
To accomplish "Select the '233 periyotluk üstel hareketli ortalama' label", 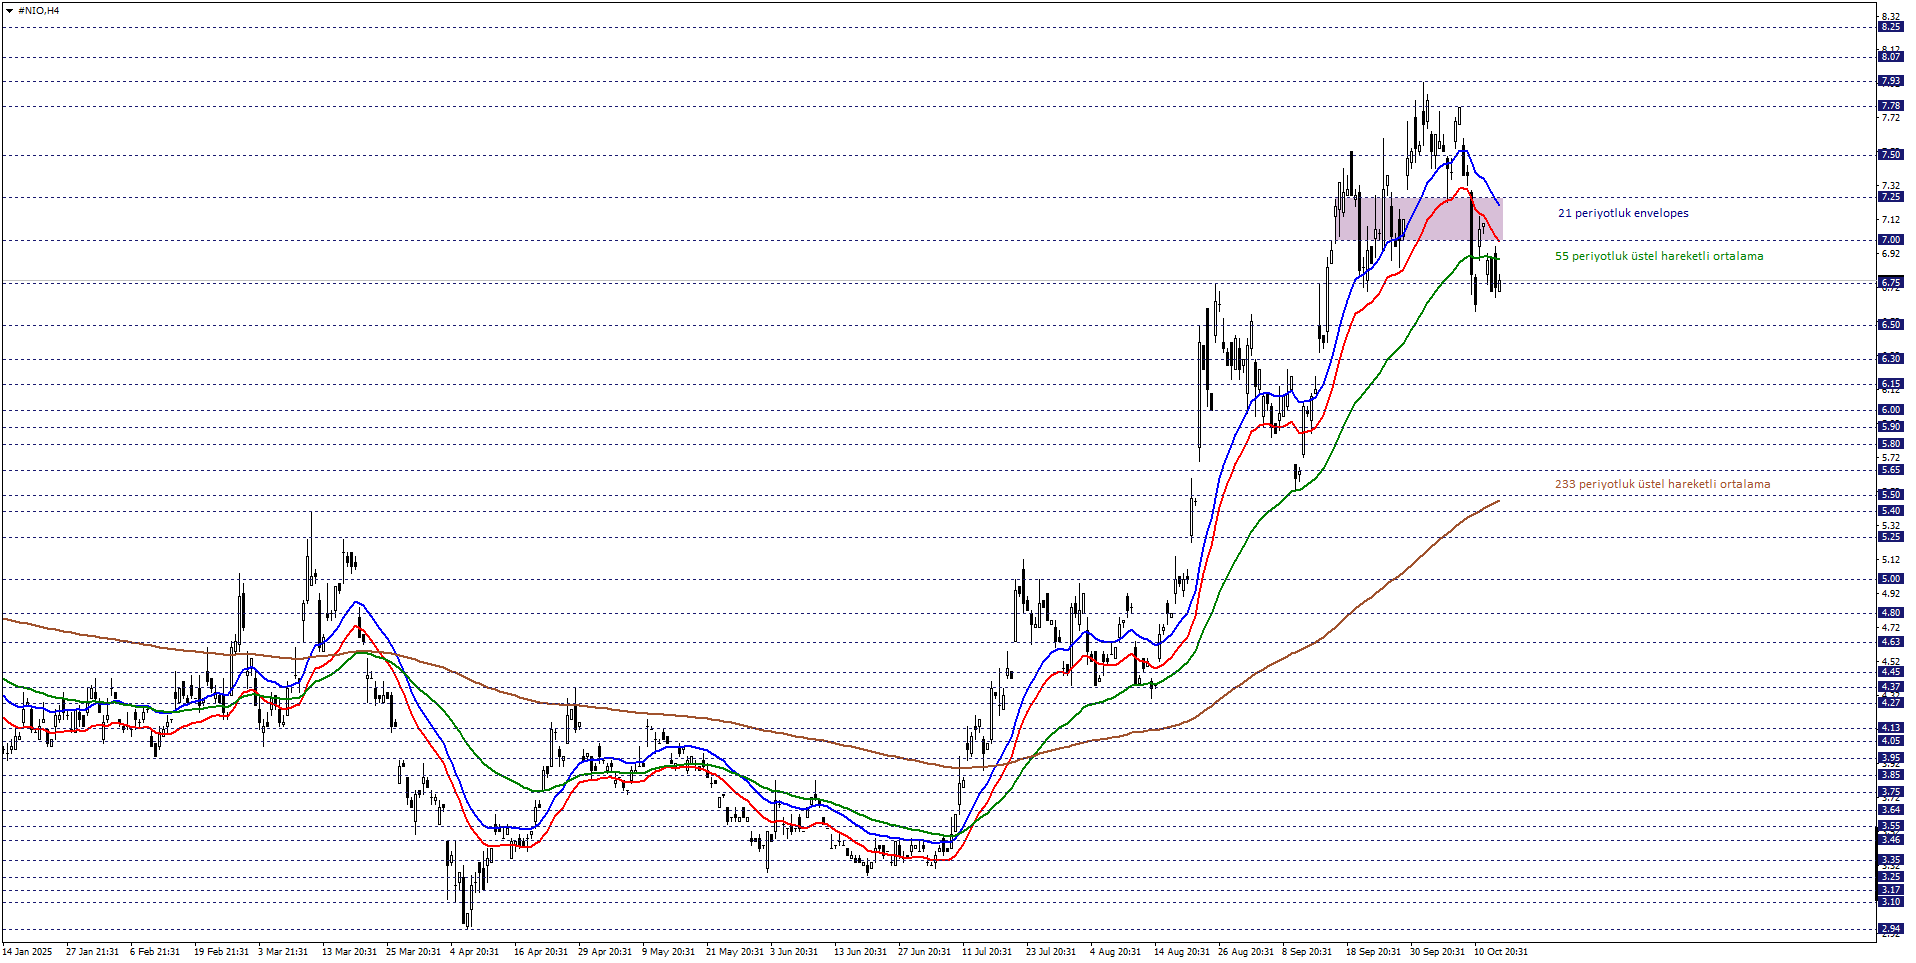I will pyautogui.click(x=1661, y=484).
